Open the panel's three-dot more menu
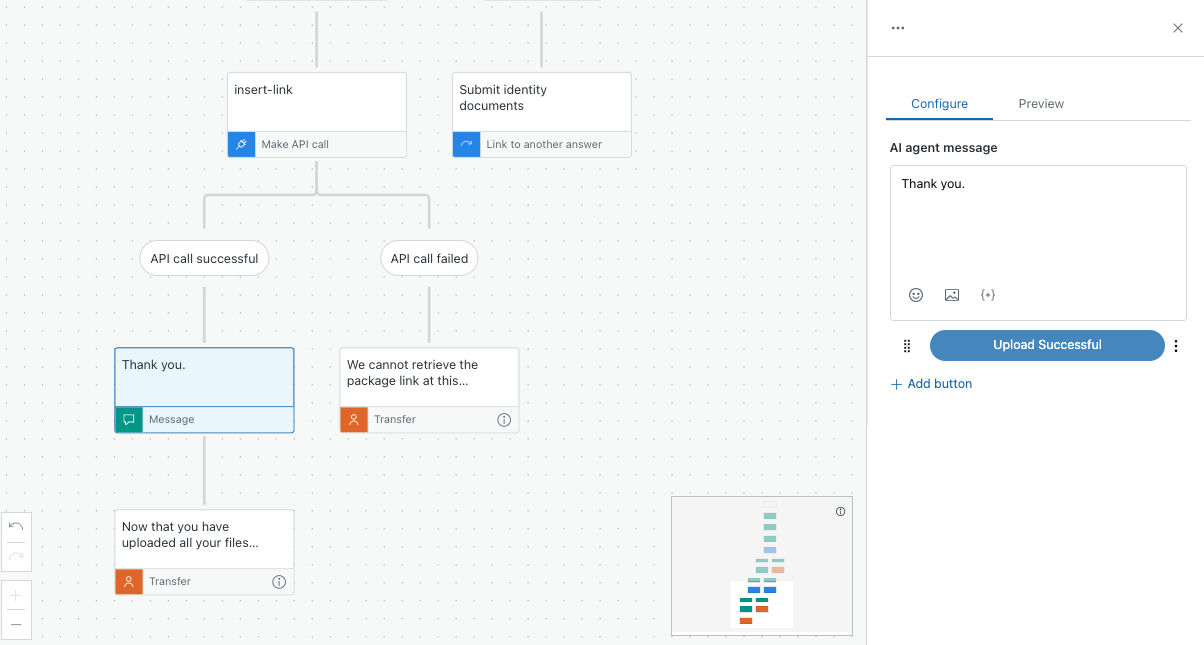1204x645 pixels. [897, 28]
